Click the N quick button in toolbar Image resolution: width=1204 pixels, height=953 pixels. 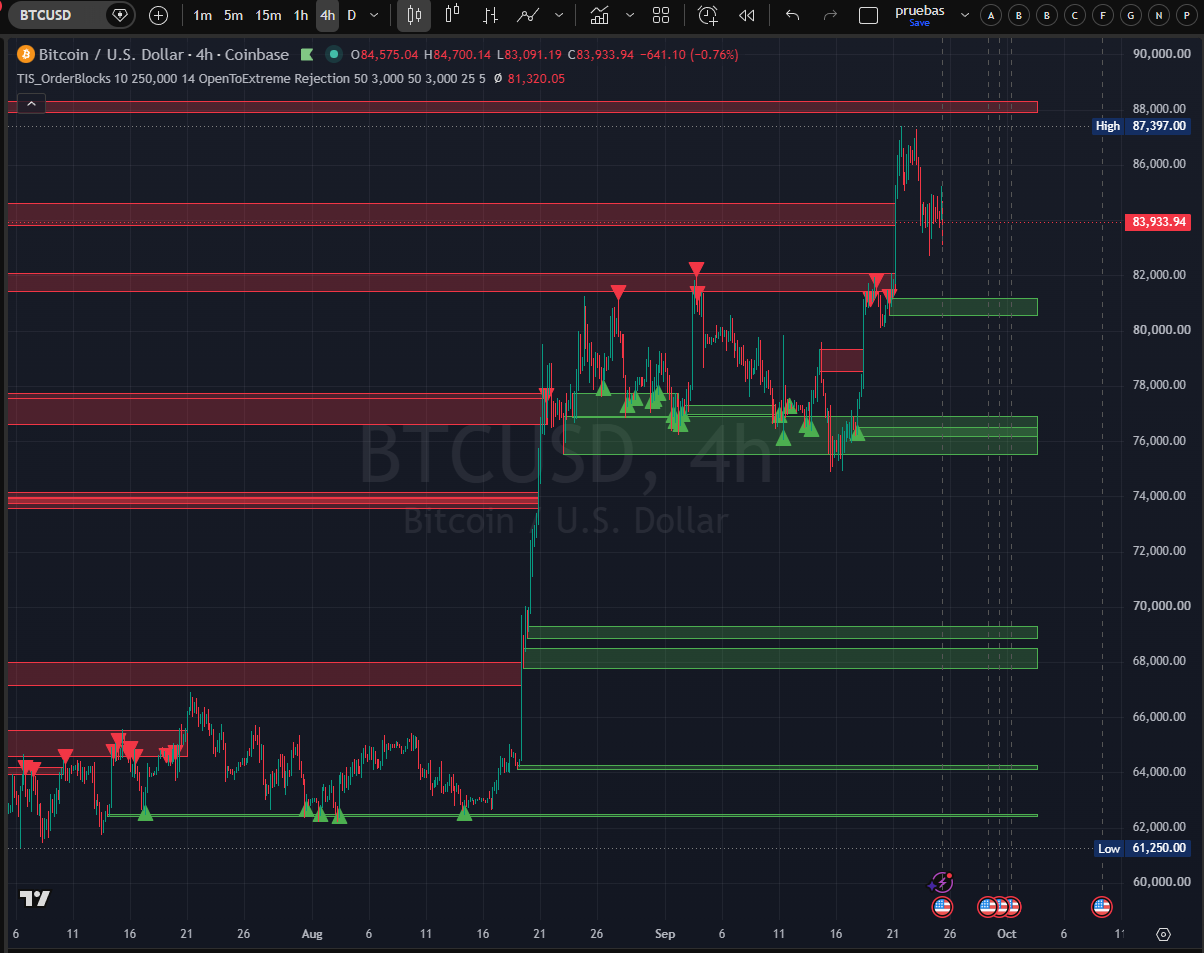1158,15
